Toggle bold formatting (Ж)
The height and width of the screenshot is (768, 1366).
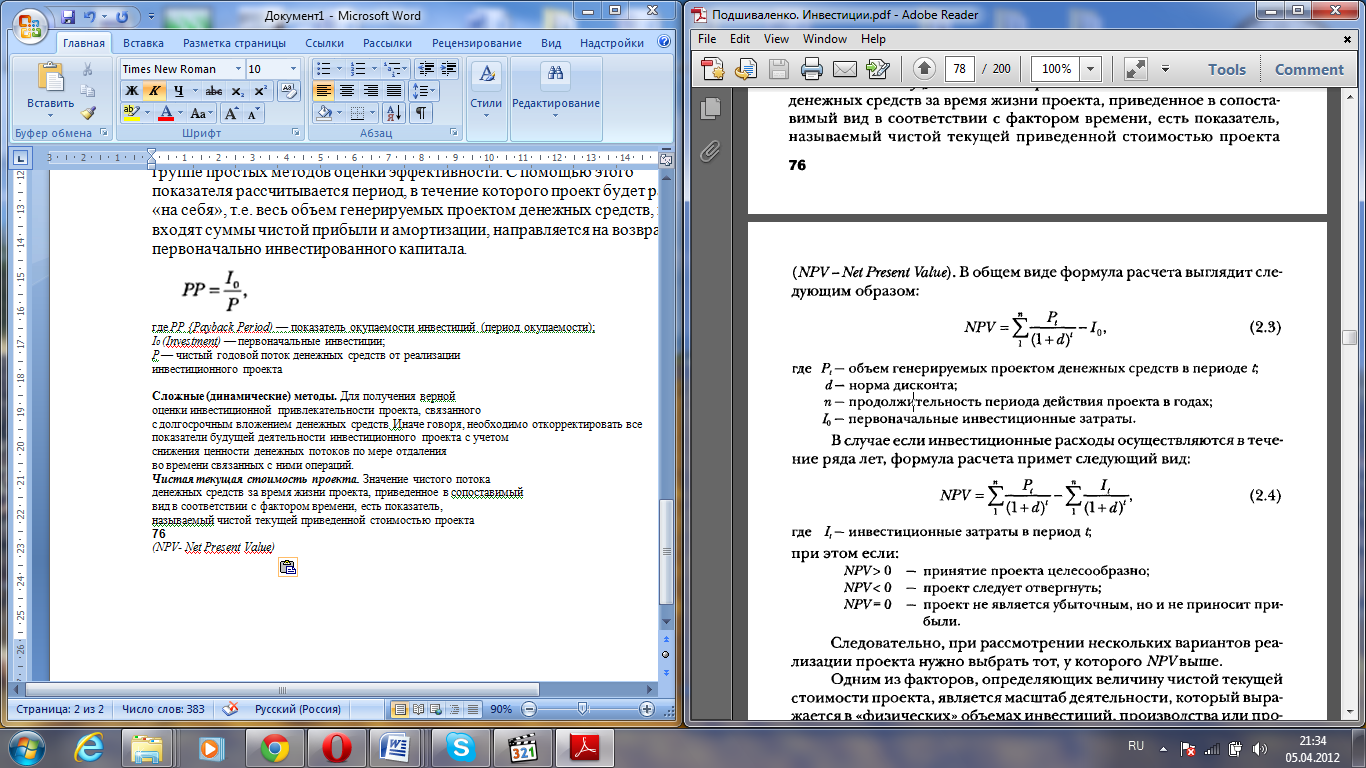[131, 91]
